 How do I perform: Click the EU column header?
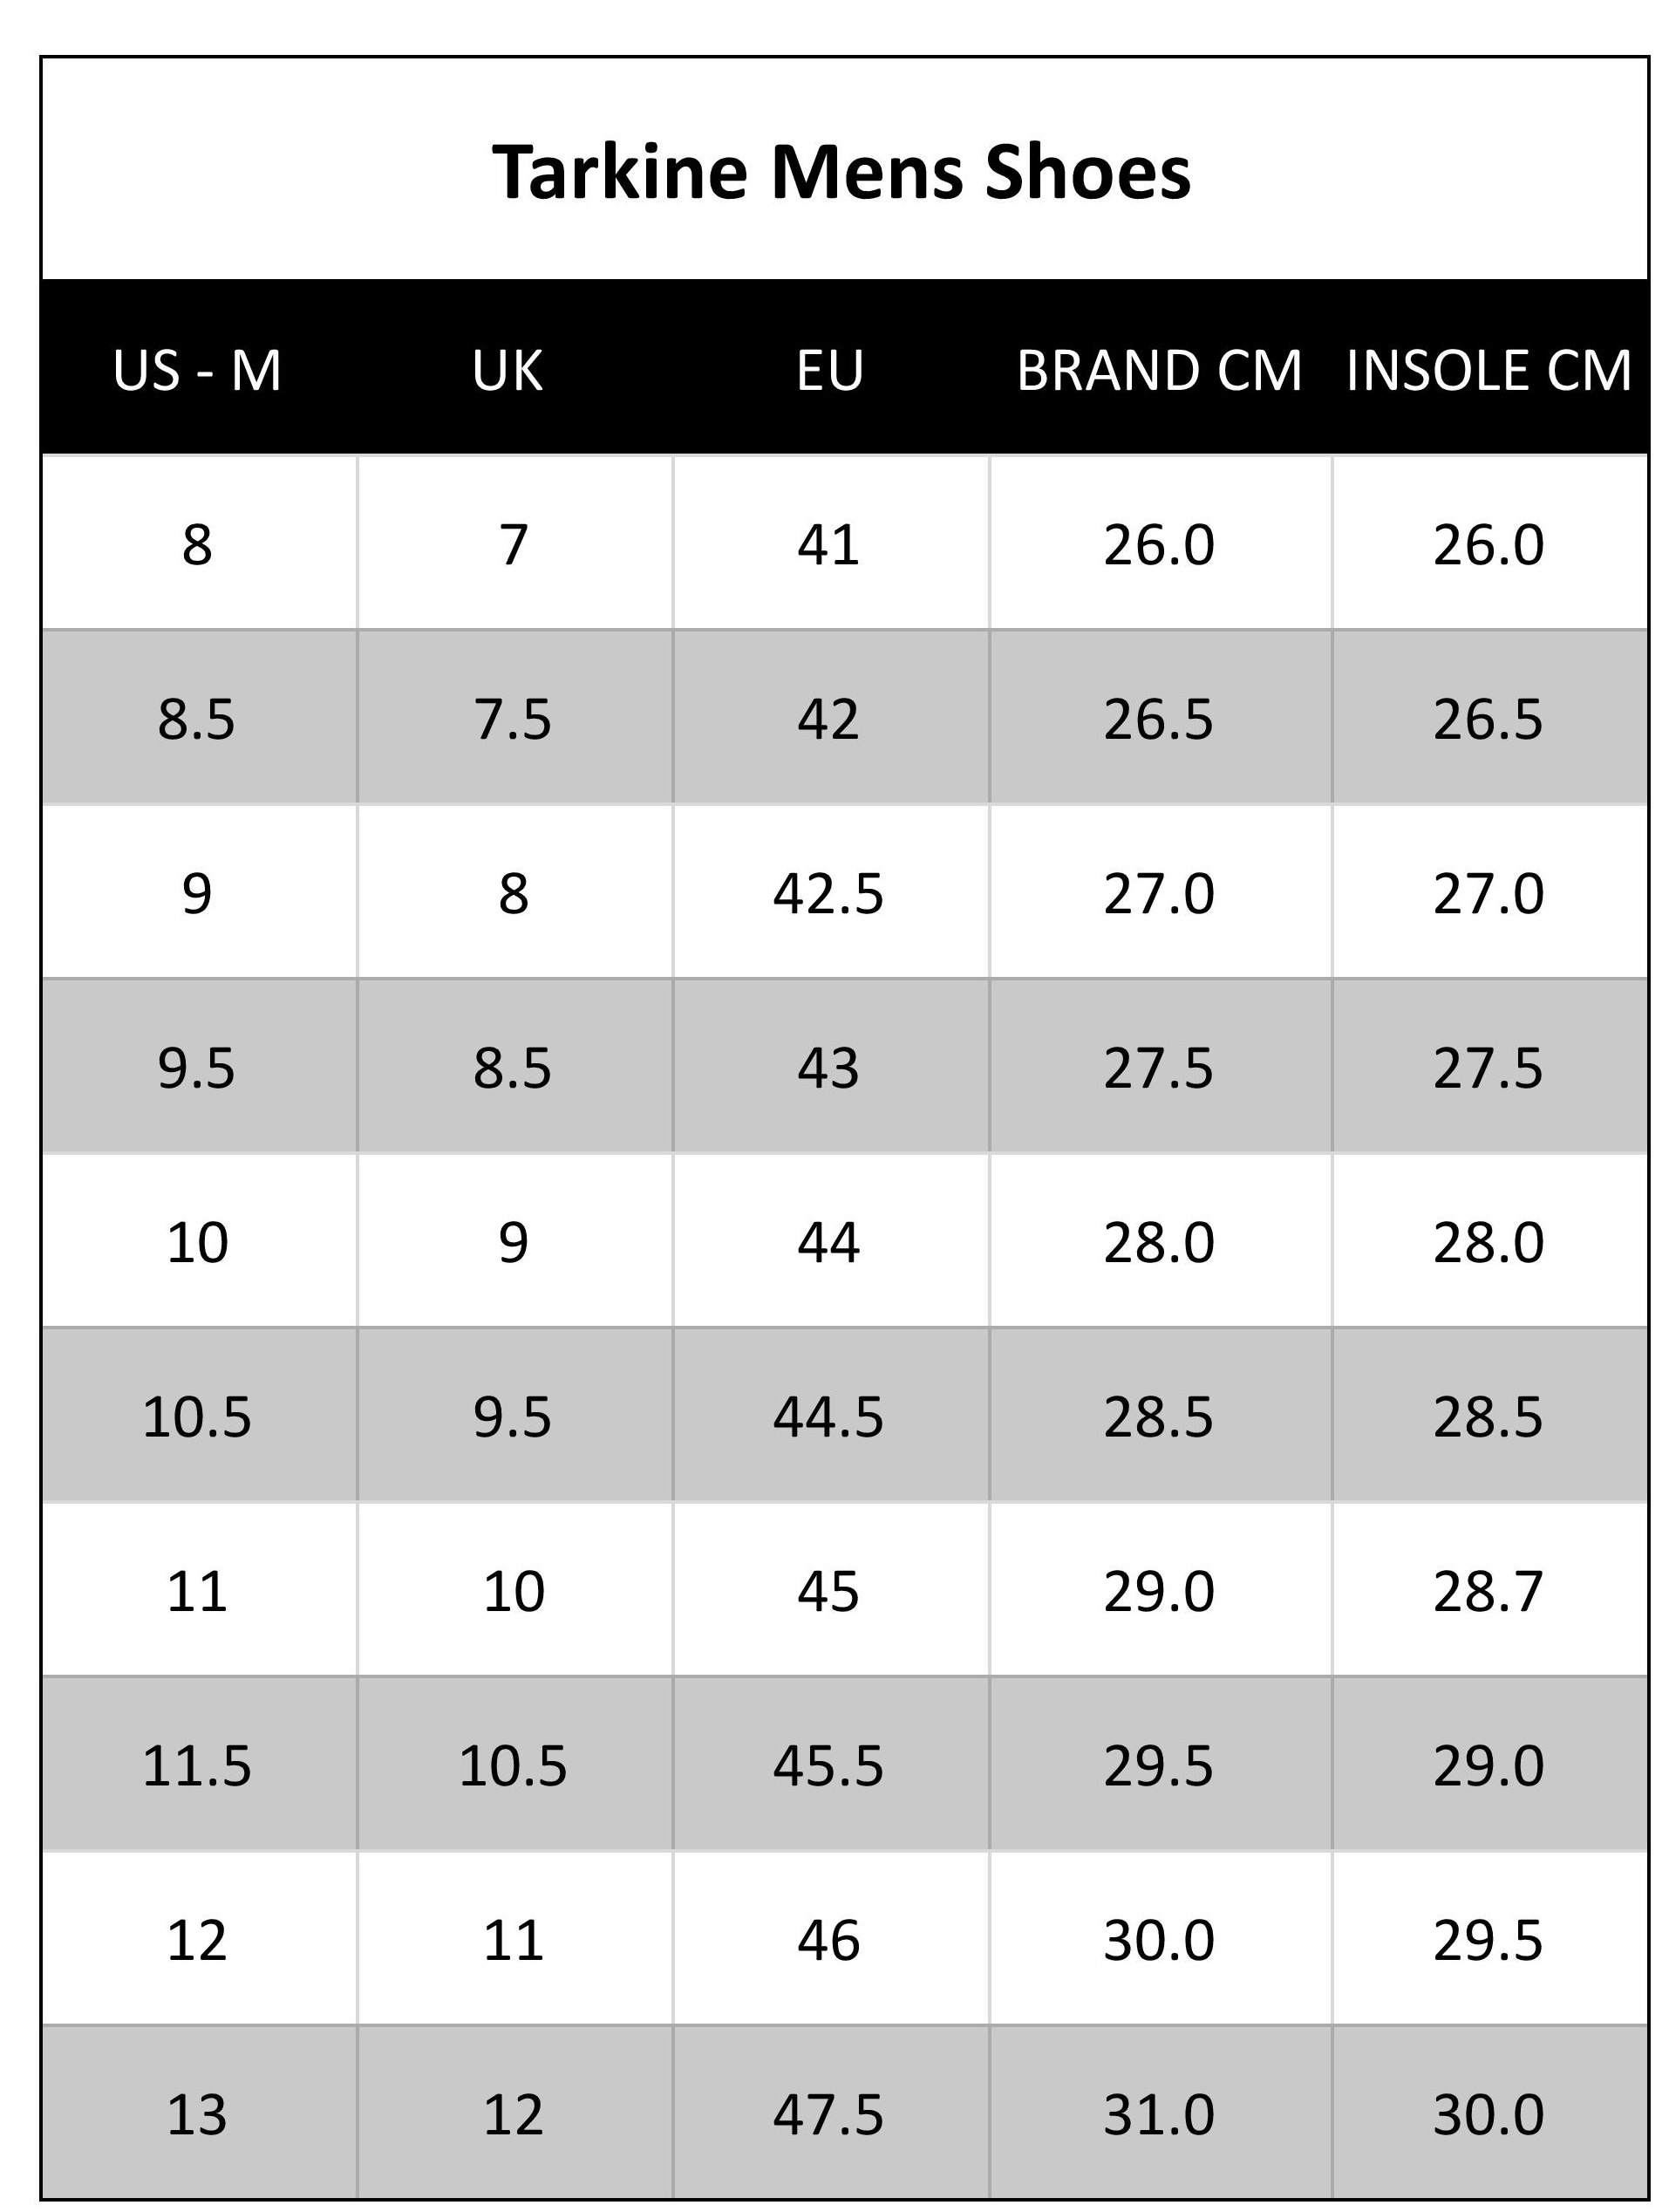pos(830,370)
